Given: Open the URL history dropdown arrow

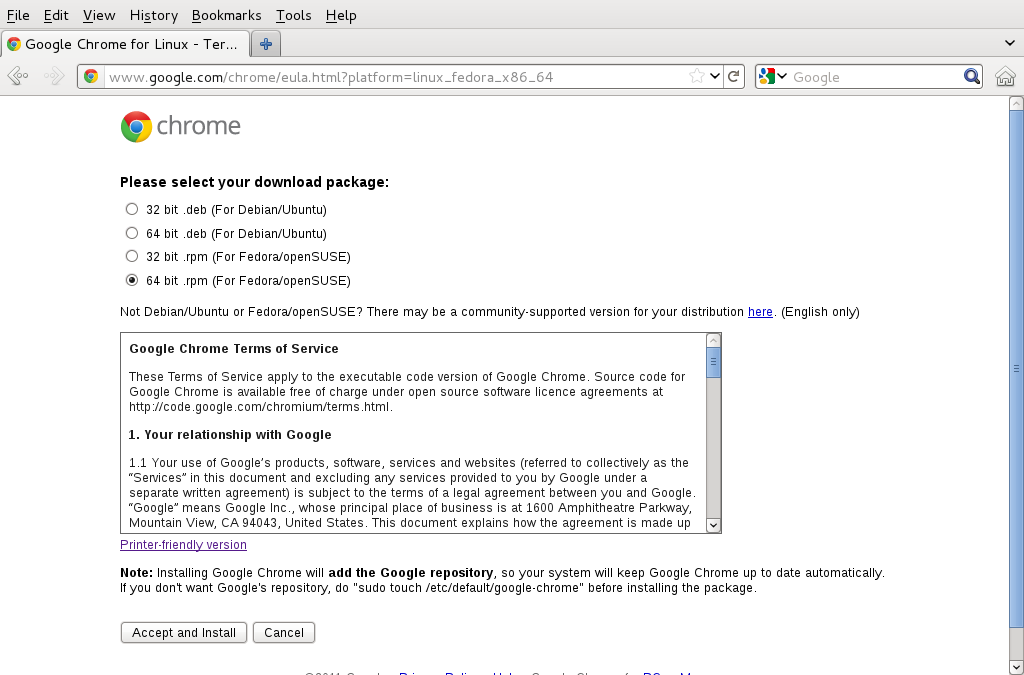Looking at the screenshot, I should pos(715,77).
